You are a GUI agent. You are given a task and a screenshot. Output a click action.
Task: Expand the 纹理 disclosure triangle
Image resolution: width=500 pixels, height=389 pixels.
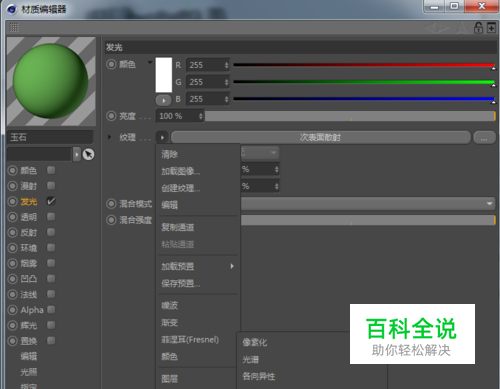(x=109, y=137)
